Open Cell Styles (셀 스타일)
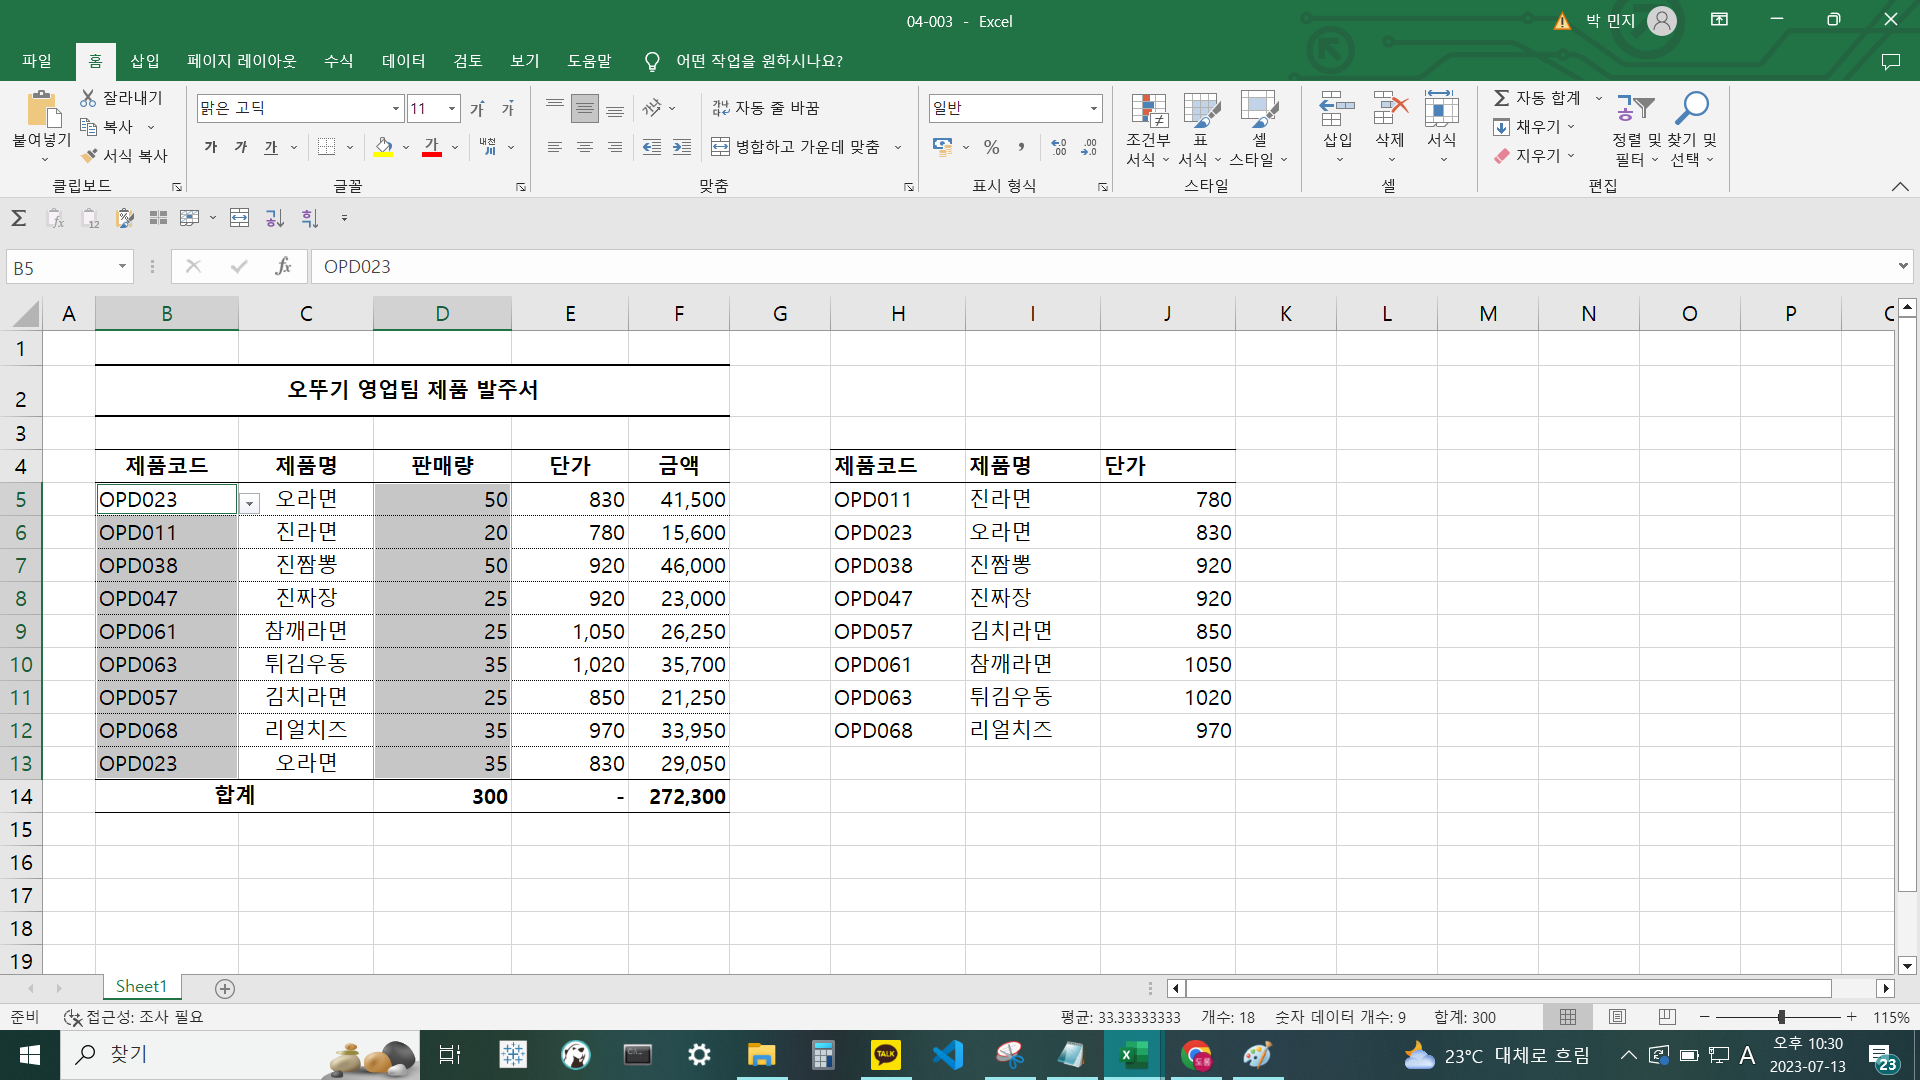The height and width of the screenshot is (1080, 1920). pos(1258,130)
